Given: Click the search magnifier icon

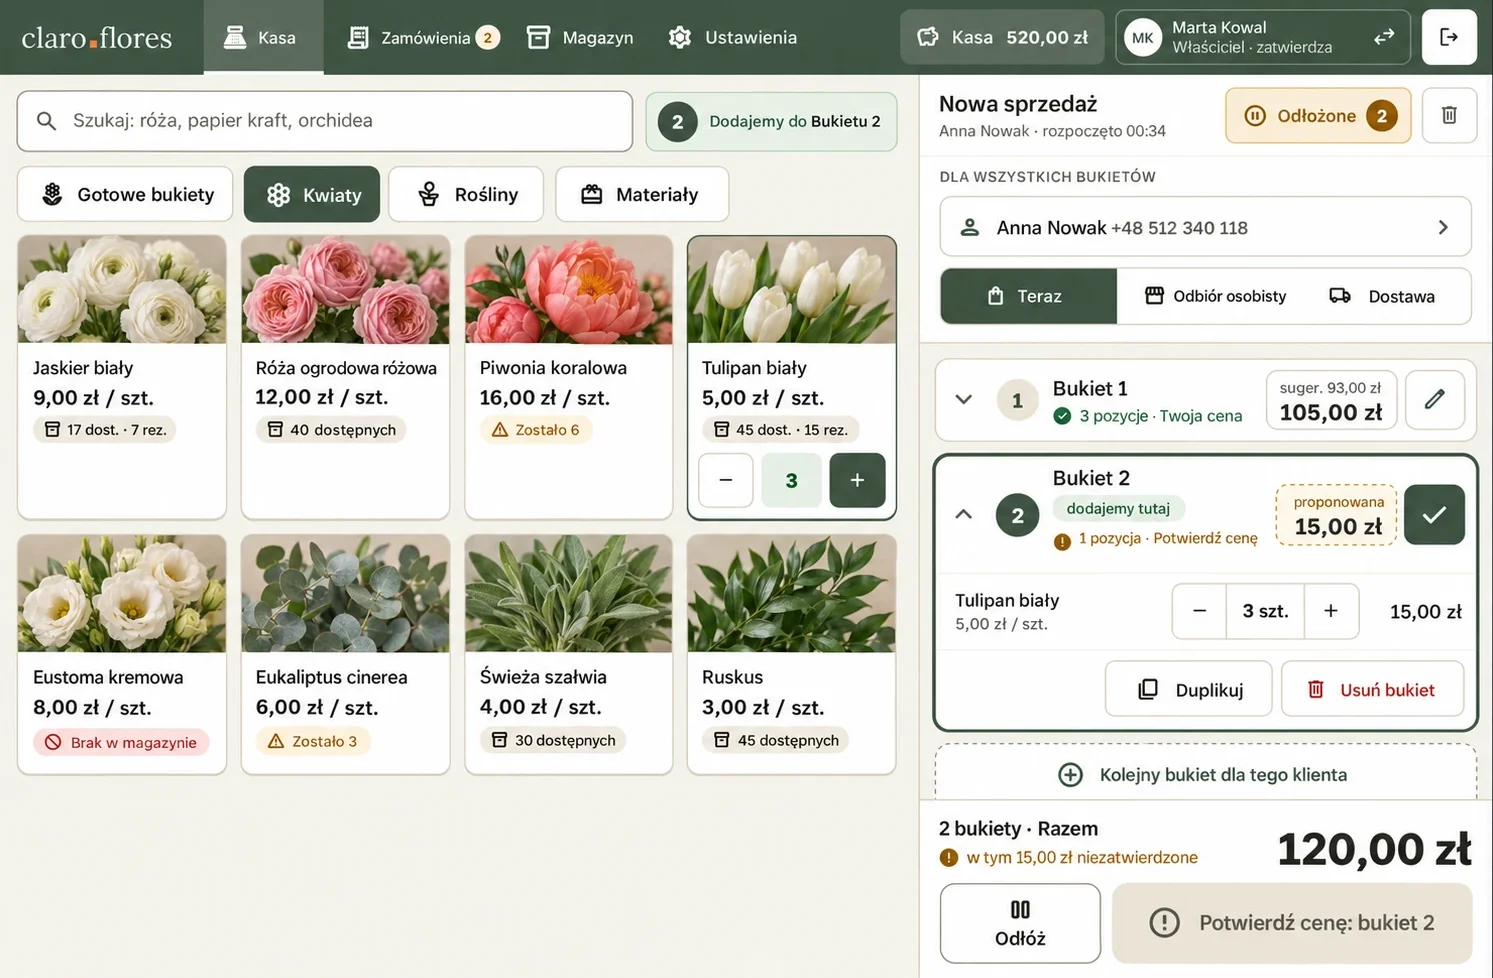Looking at the screenshot, I should (46, 121).
